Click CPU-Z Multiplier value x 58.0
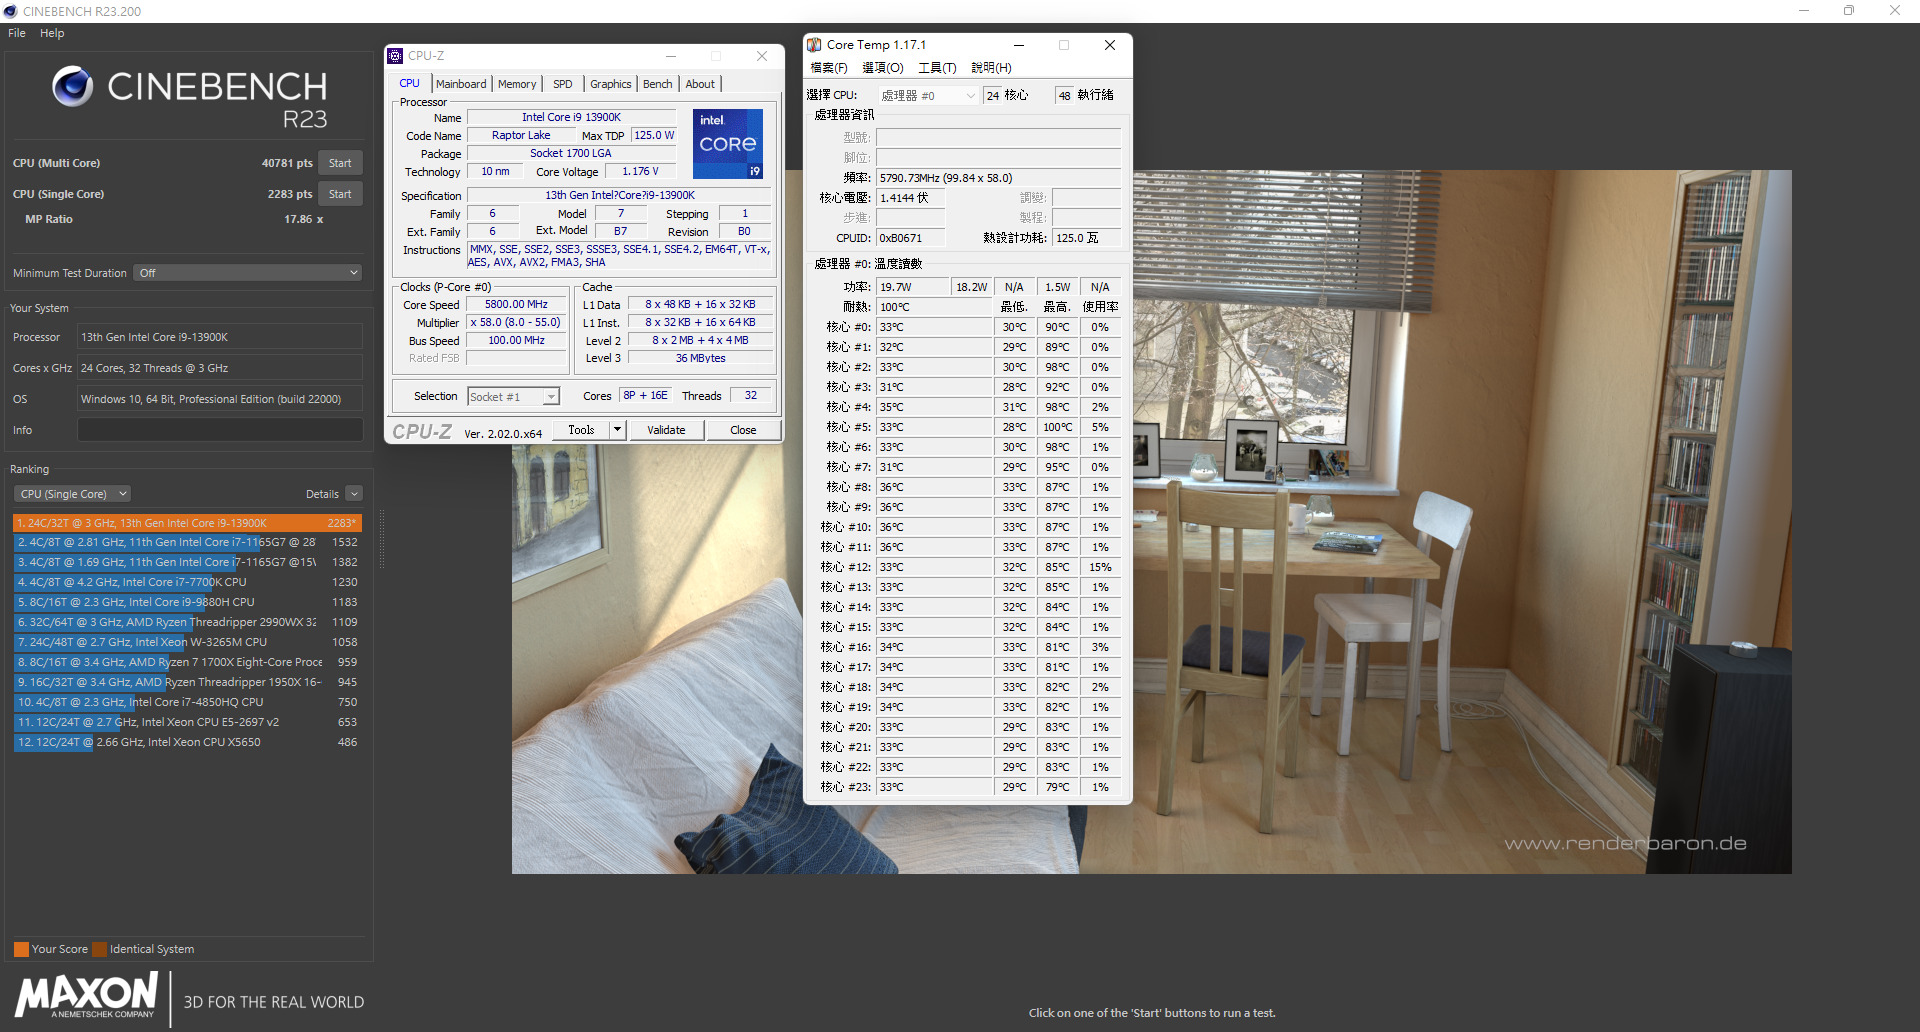1920x1032 pixels. click(516, 323)
